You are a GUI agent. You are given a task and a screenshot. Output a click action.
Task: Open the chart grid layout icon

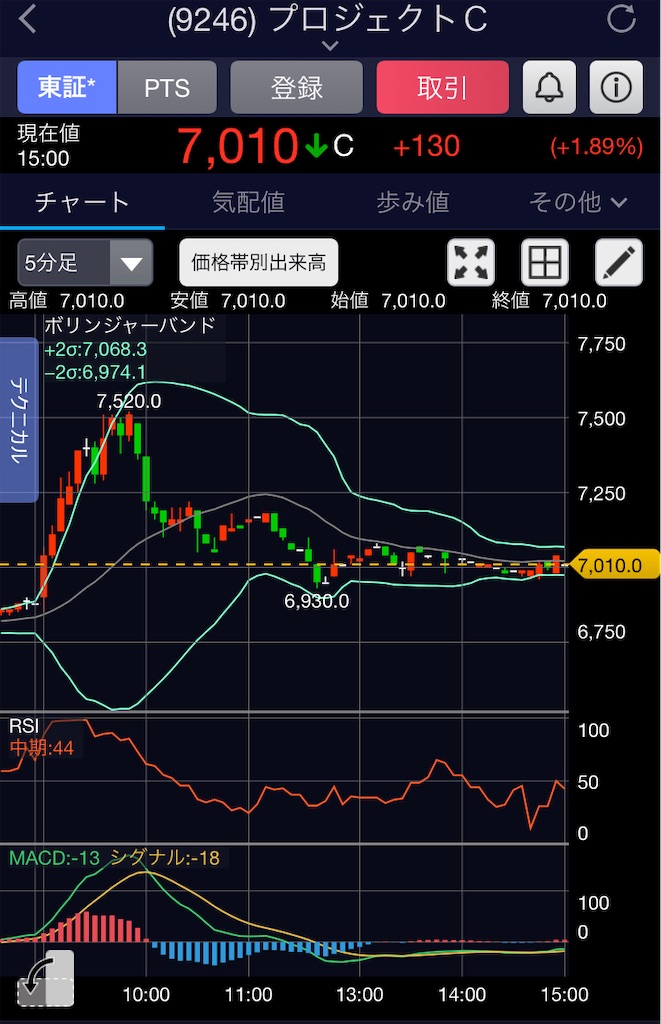click(545, 263)
